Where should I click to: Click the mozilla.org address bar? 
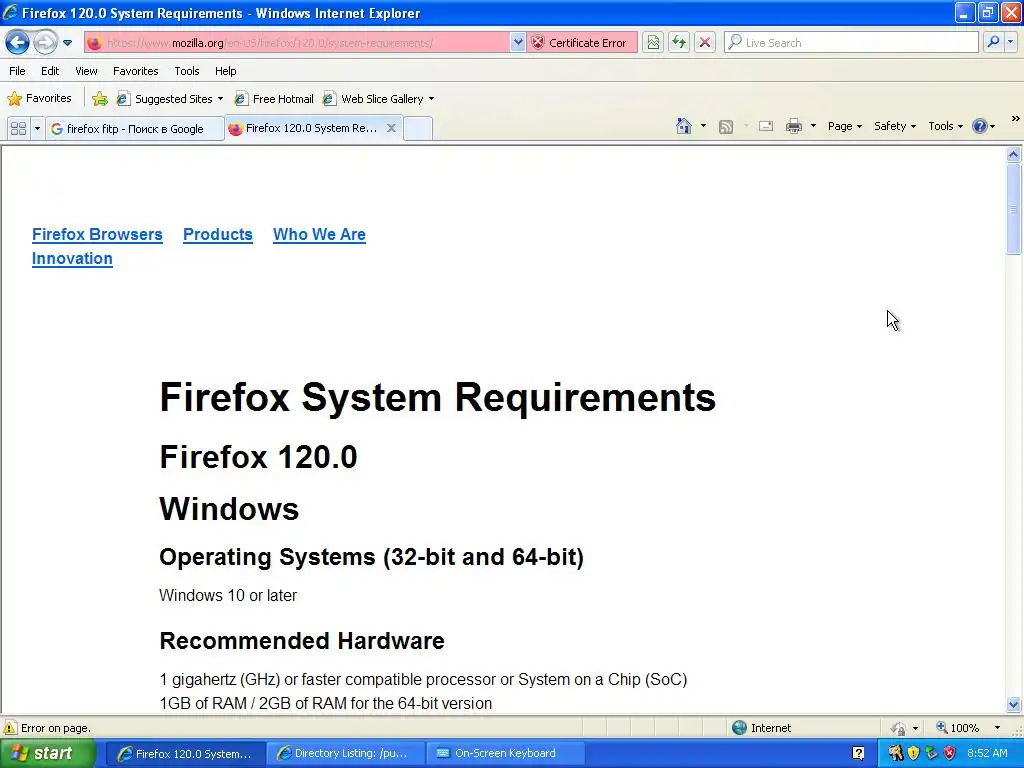(297, 43)
